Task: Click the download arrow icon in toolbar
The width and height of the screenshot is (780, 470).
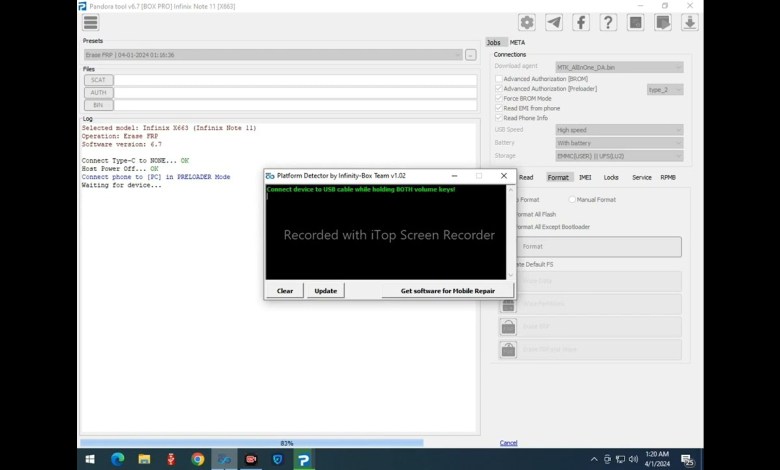Action: tap(689, 22)
